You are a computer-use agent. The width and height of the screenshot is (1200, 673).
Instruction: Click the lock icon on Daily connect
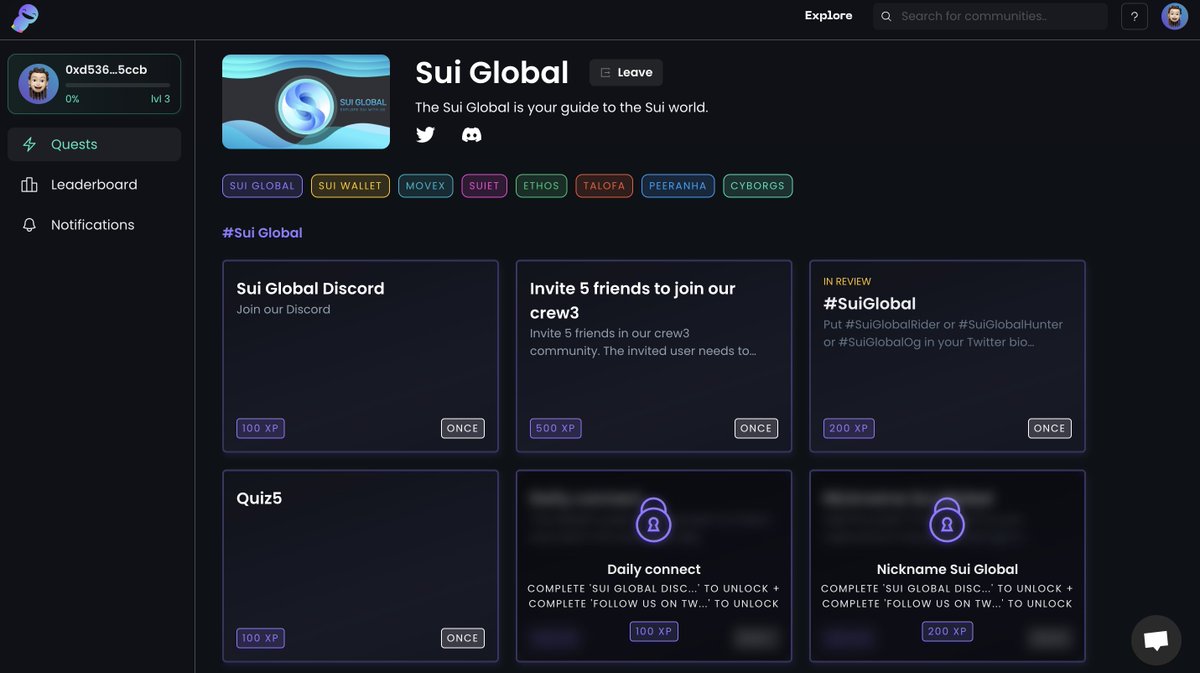pos(653,520)
